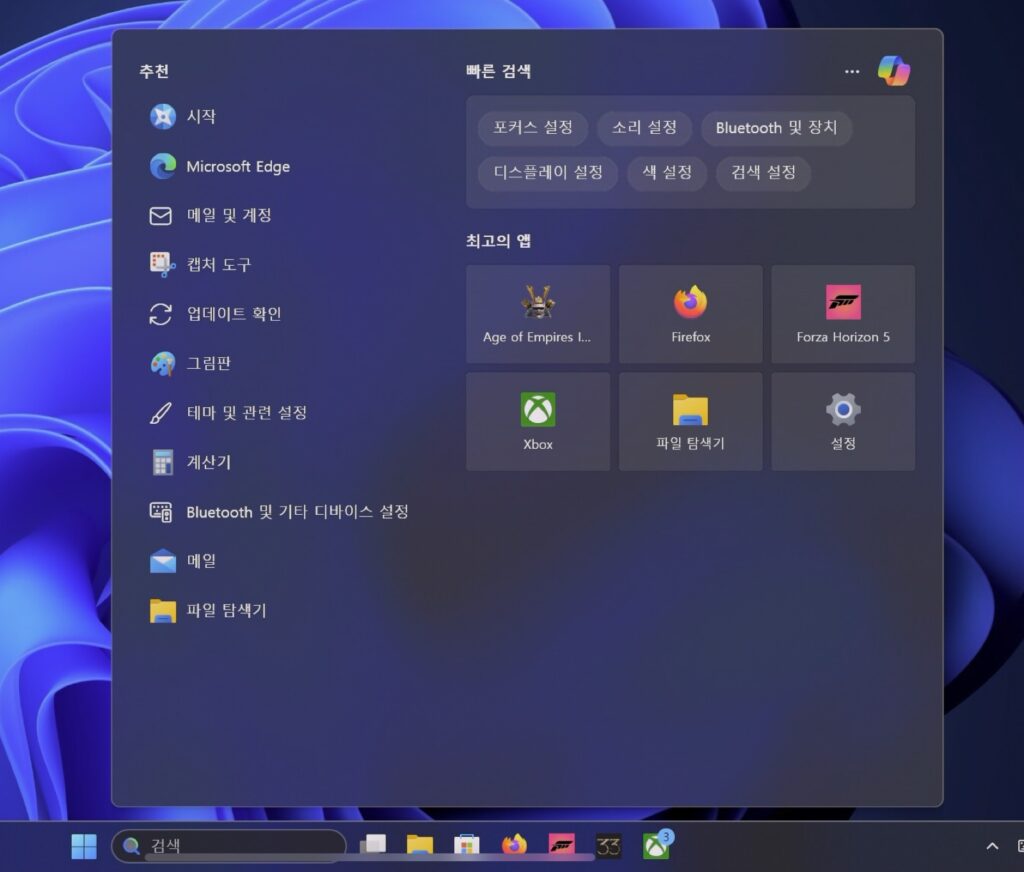Click the 검색 taskbar search box
This screenshot has width=1024, height=872.
point(229,847)
